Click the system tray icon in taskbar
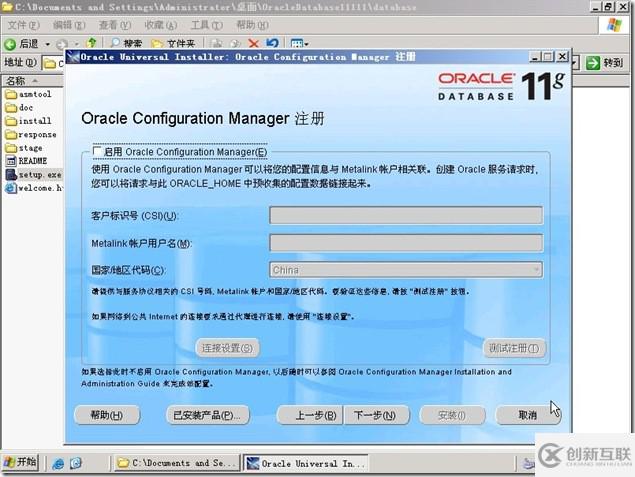This screenshot has width=635, height=477. pyautogui.click(x=528, y=464)
